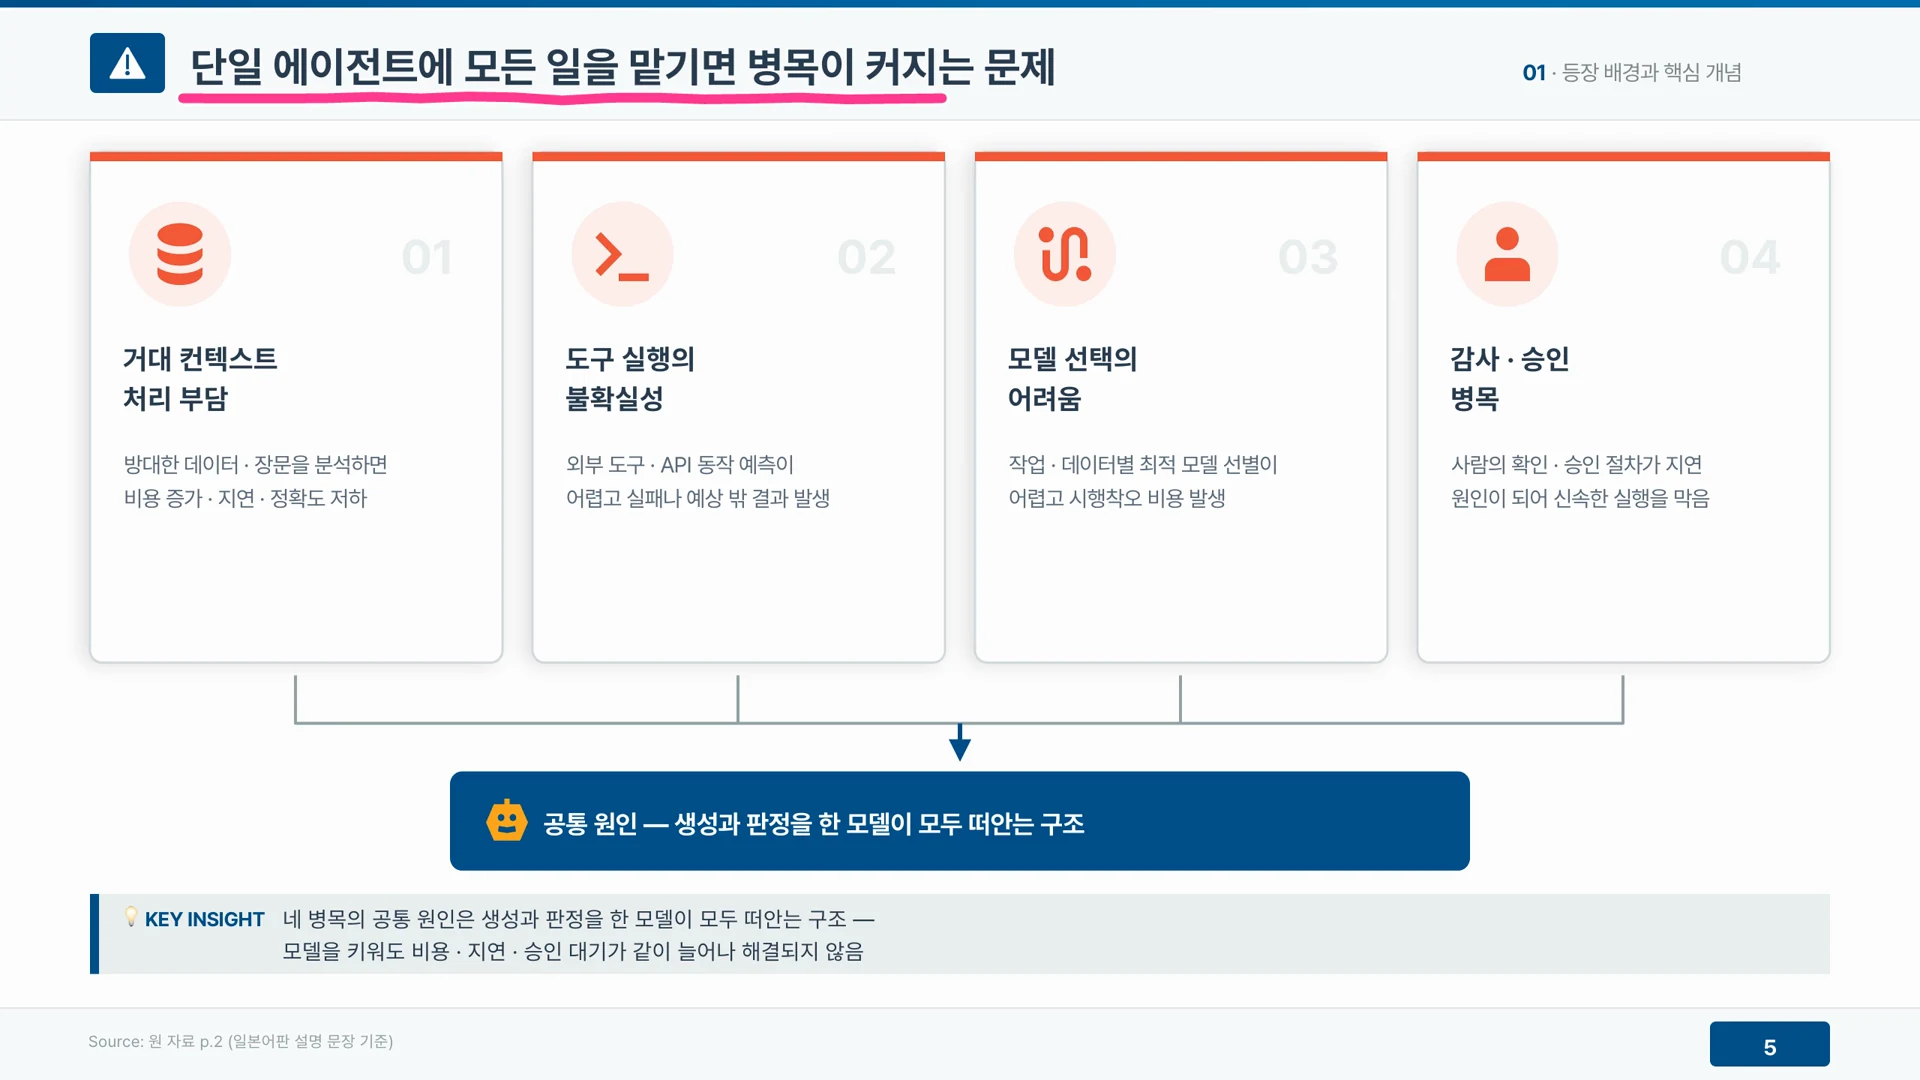The image size is (1920, 1080).
Task: Click the lightbulb icon beside KEY INSIGHT
Action: 131,917
